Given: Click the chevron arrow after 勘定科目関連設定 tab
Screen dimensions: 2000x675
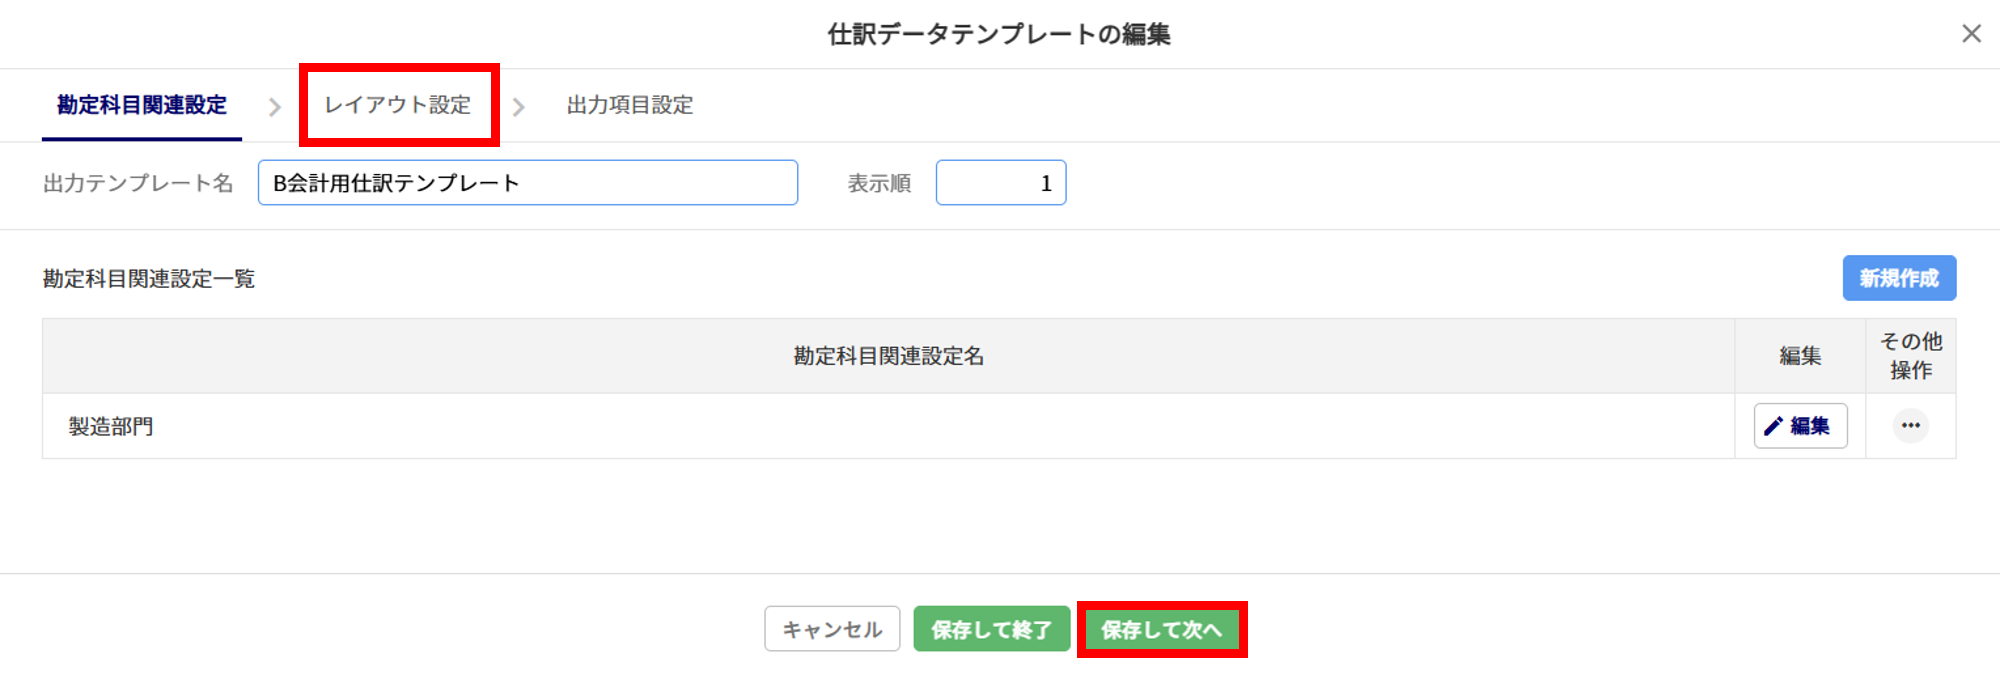Looking at the screenshot, I should (x=275, y=107).
